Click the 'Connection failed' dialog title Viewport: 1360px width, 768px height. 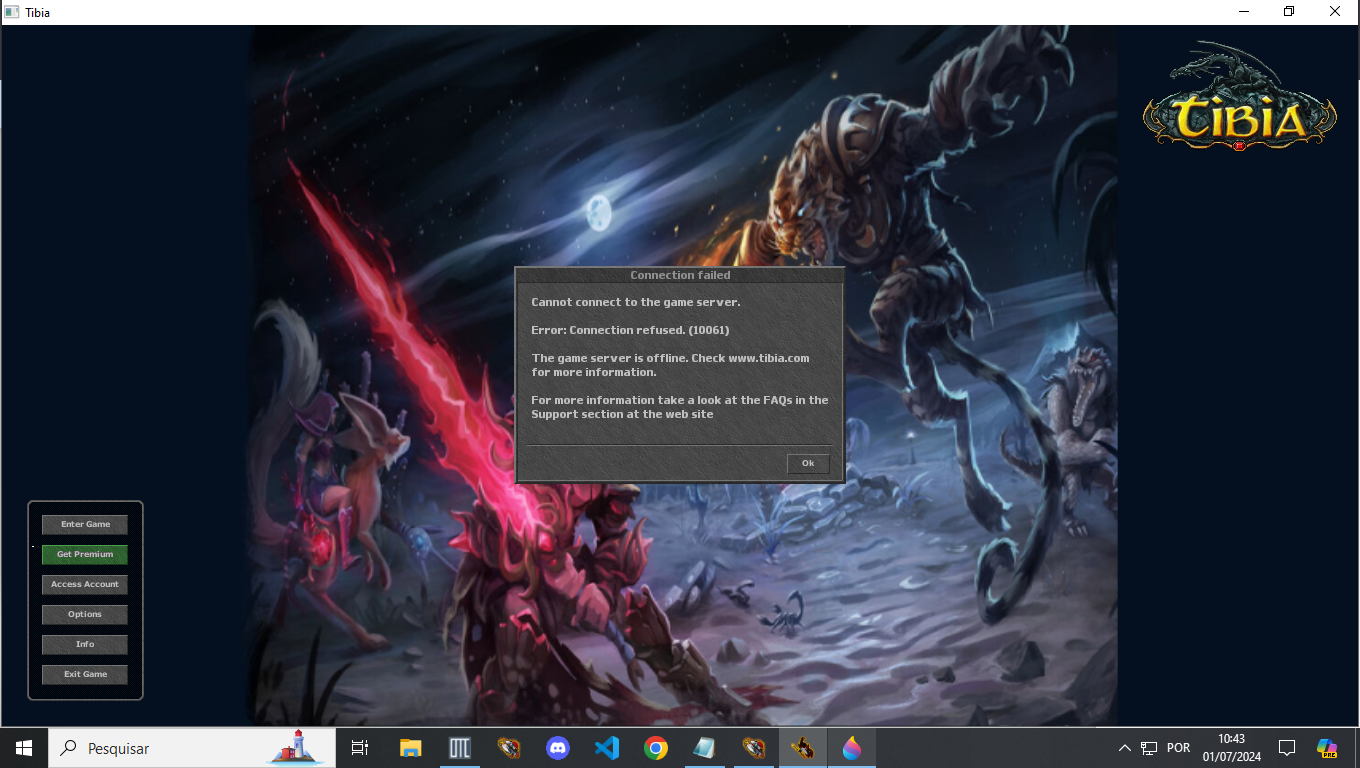click(x=680, y=275)
